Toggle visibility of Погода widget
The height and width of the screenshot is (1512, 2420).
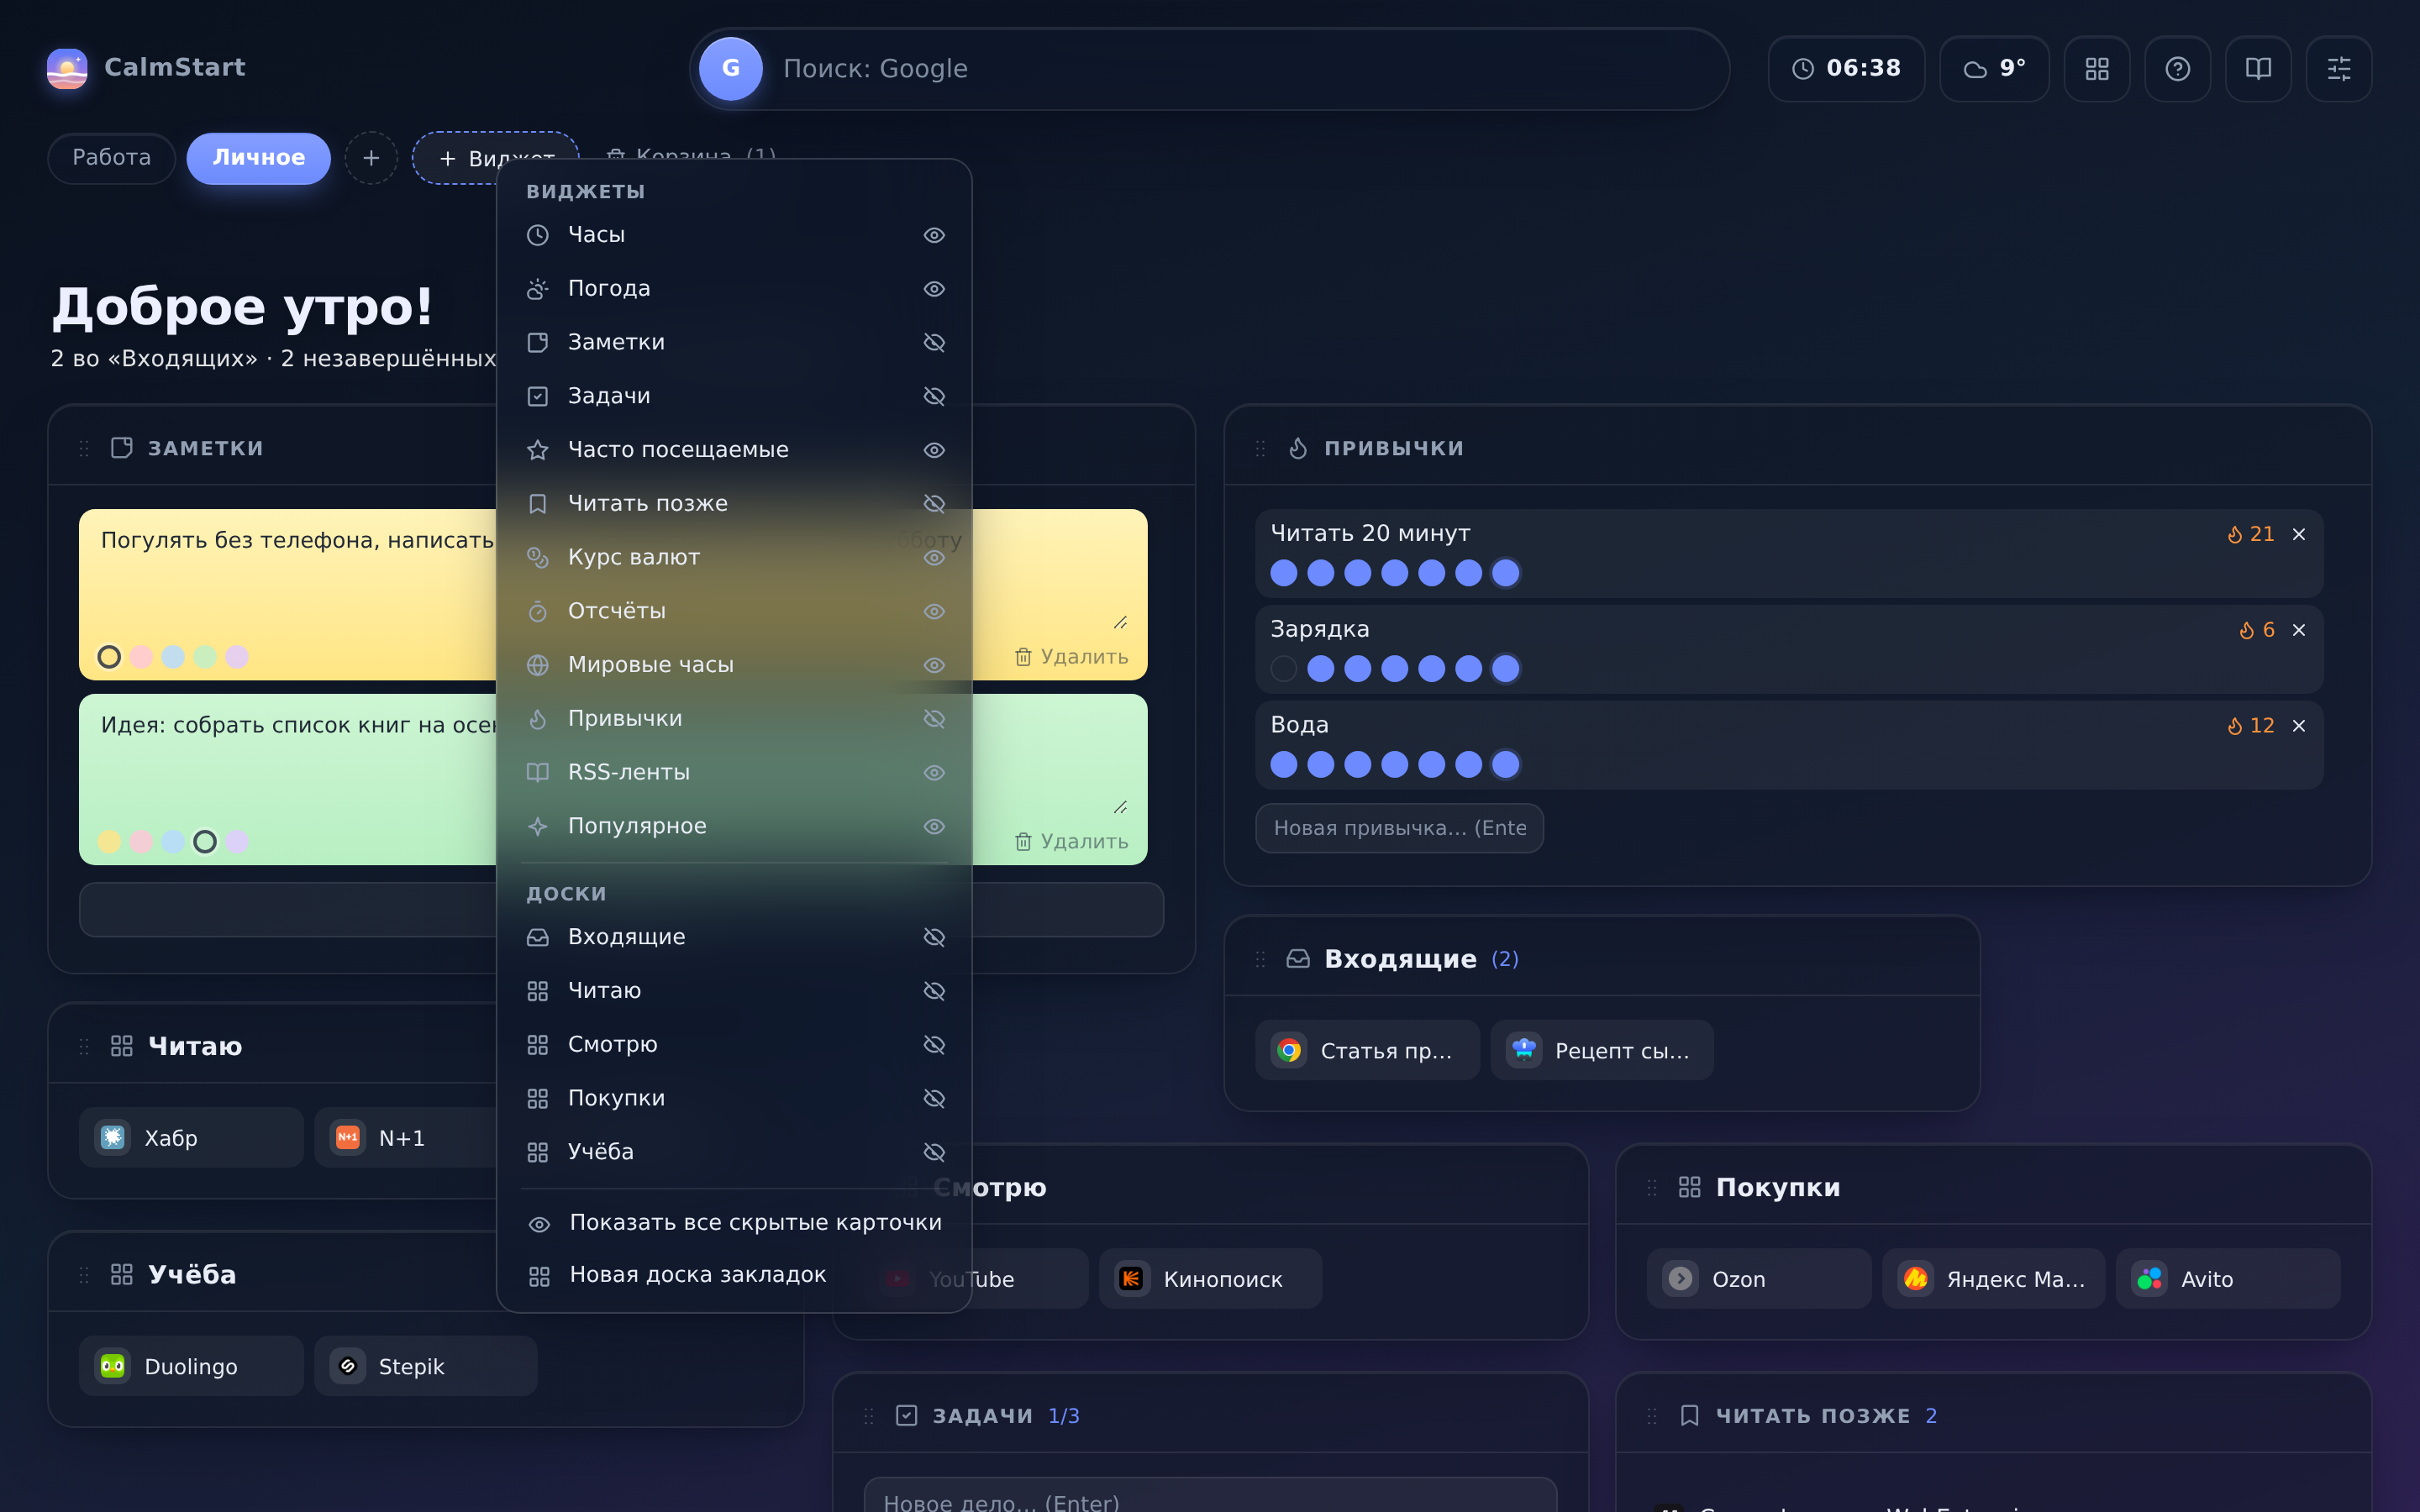pyautogui.click(x=934, y=289)
